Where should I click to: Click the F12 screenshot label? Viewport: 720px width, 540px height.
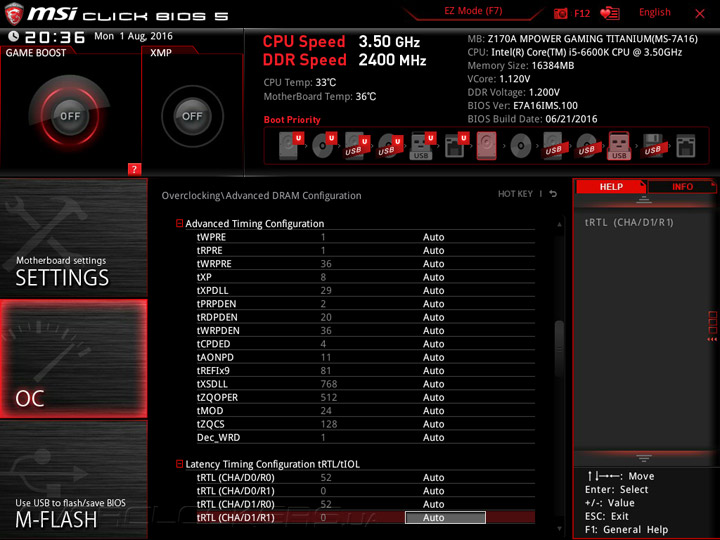point(582,13)
